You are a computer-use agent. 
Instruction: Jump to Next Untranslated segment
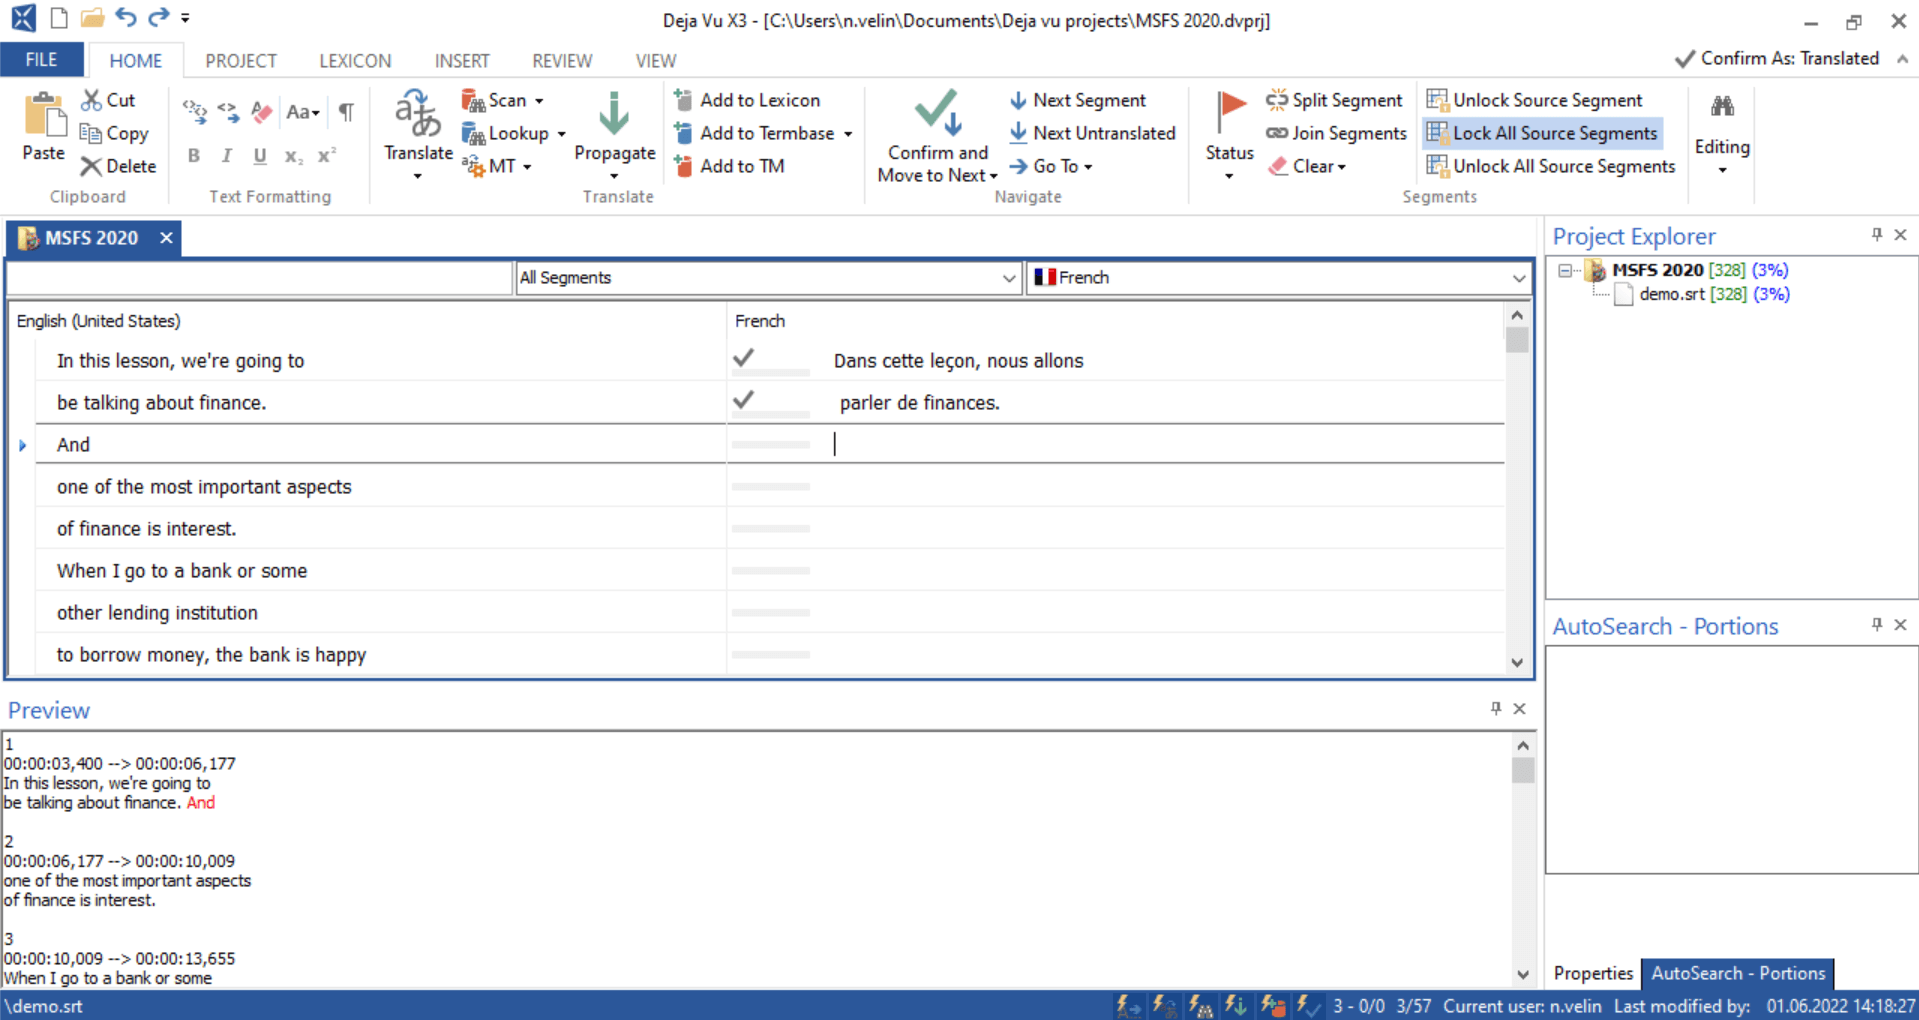pyautogui.click(x=1093, y=133)
